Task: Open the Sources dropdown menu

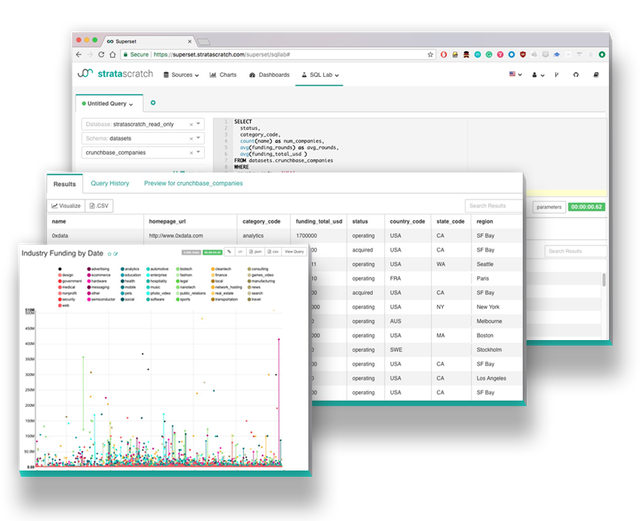Action: coord(181,75)
